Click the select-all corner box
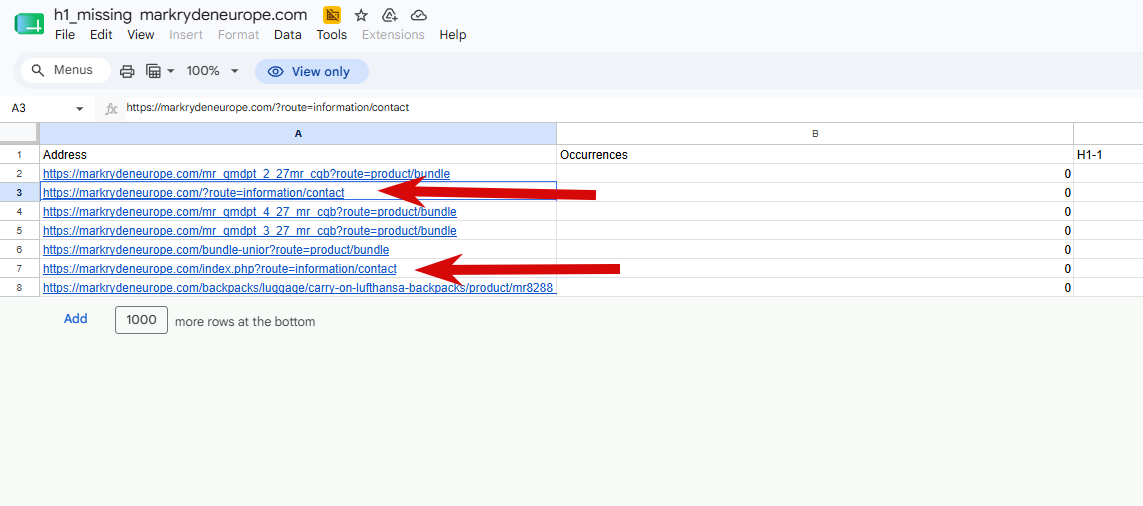Viewport: 1143px width, 506px height. coord(20,133)
